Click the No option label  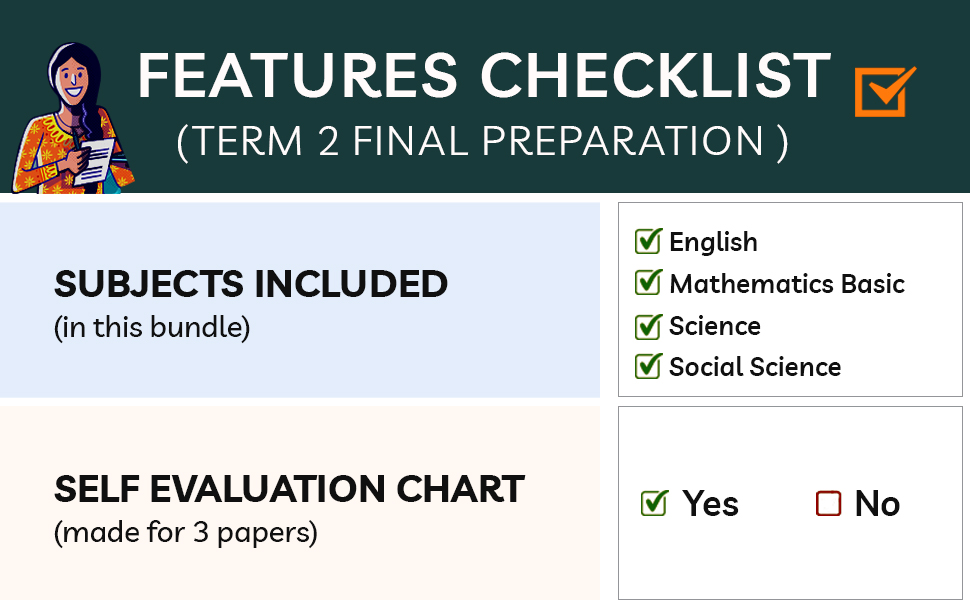tap(877, 504)
